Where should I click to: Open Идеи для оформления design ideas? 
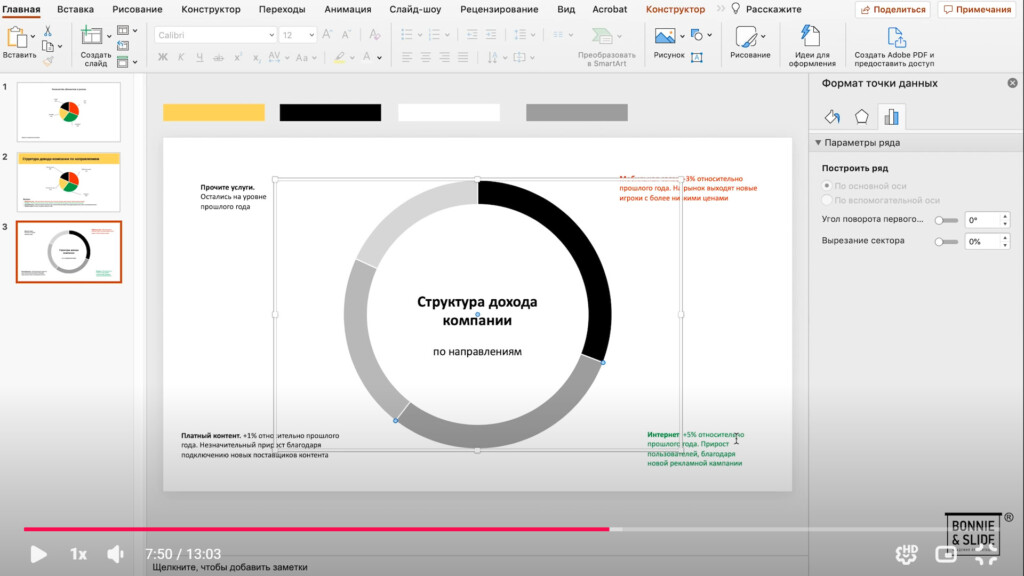click(x=810, y=36)
